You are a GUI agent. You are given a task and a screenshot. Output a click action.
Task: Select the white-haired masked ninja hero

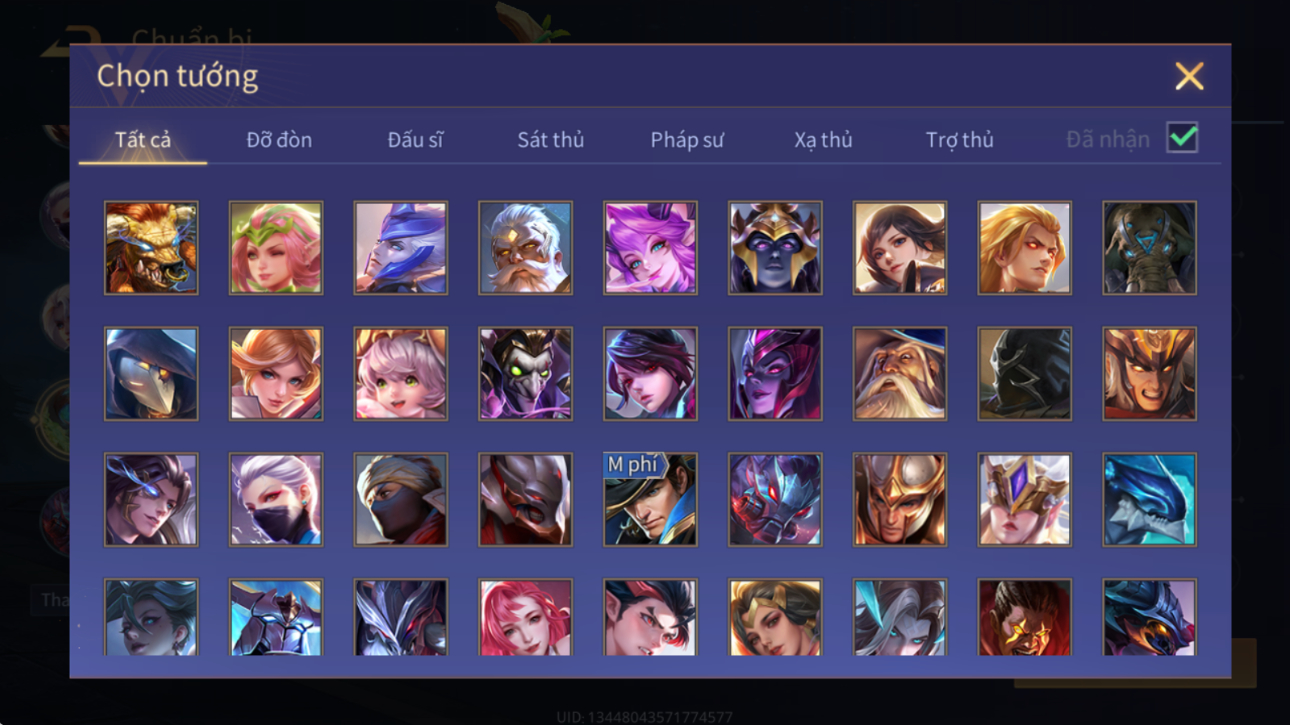[x=276, y=500]
